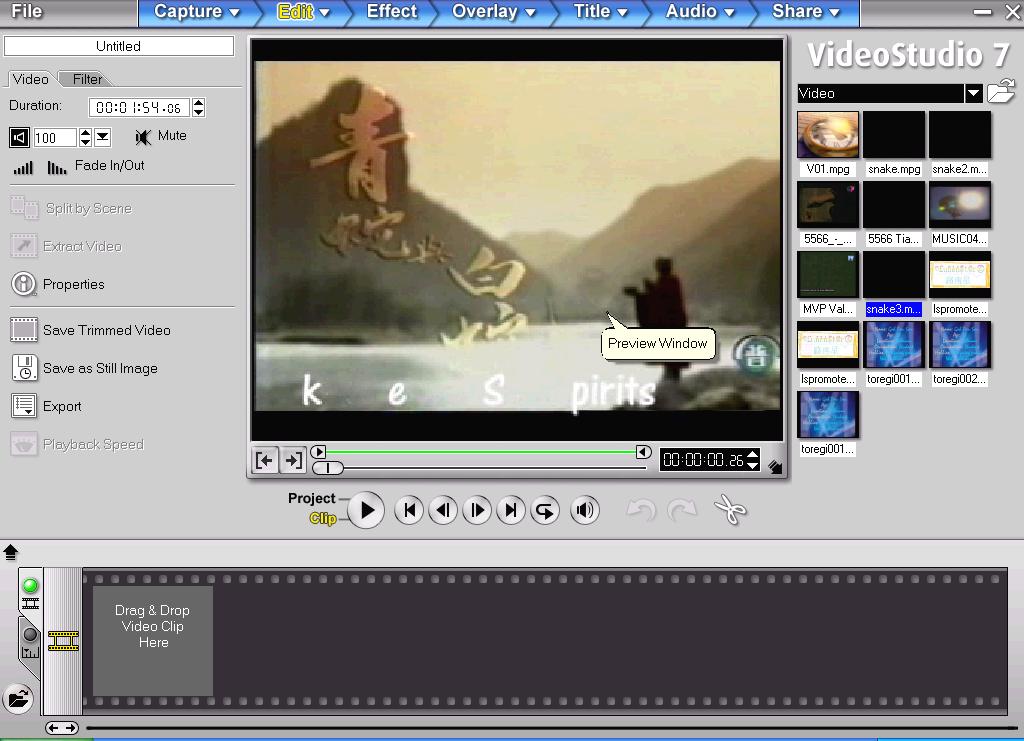
Task: Click the Properties button
Action: tap(73, 284)
